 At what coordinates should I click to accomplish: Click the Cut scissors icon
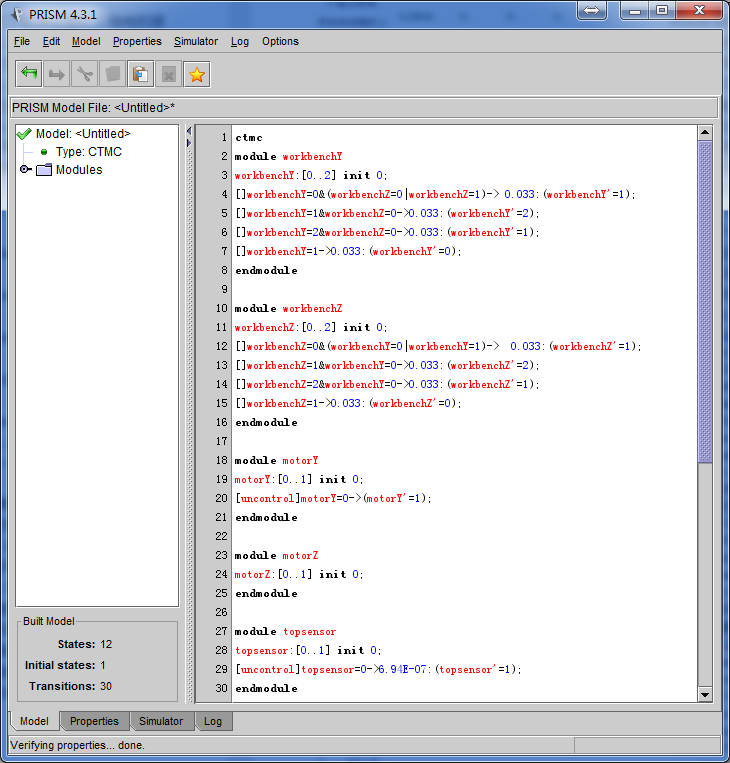click(x=85, y=74)
